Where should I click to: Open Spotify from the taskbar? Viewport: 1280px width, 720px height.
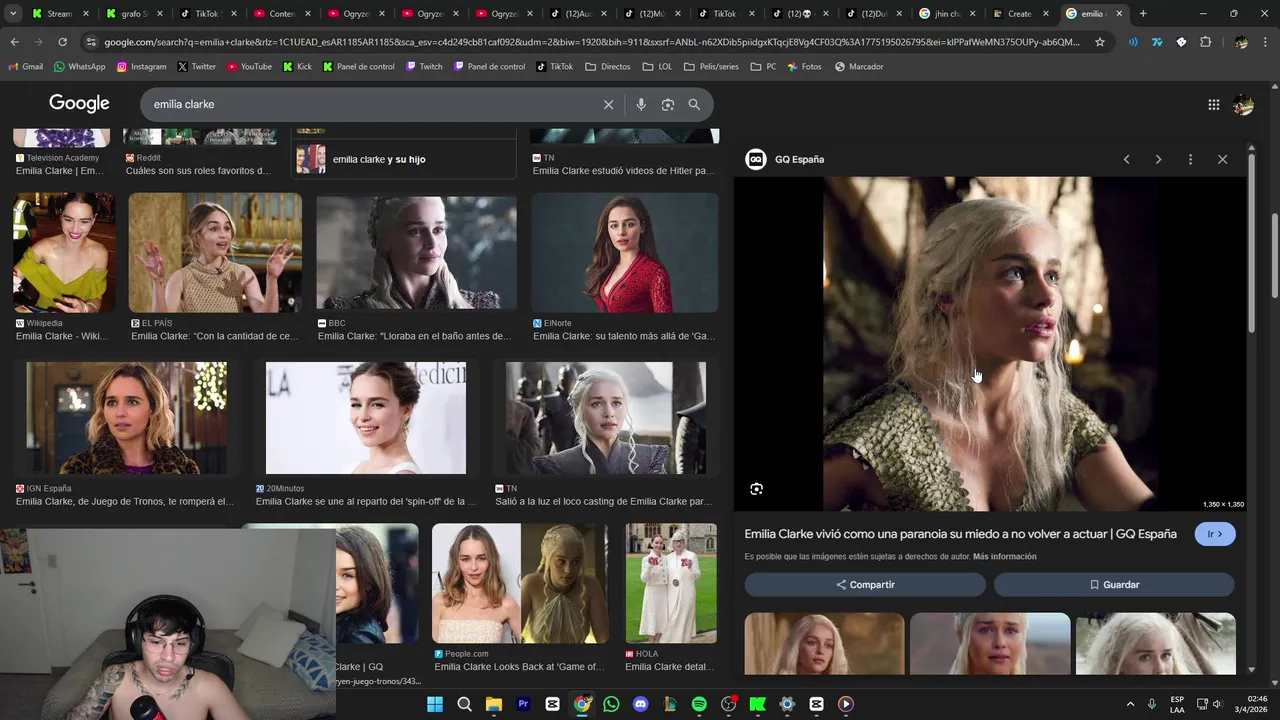tap(699, 704)
